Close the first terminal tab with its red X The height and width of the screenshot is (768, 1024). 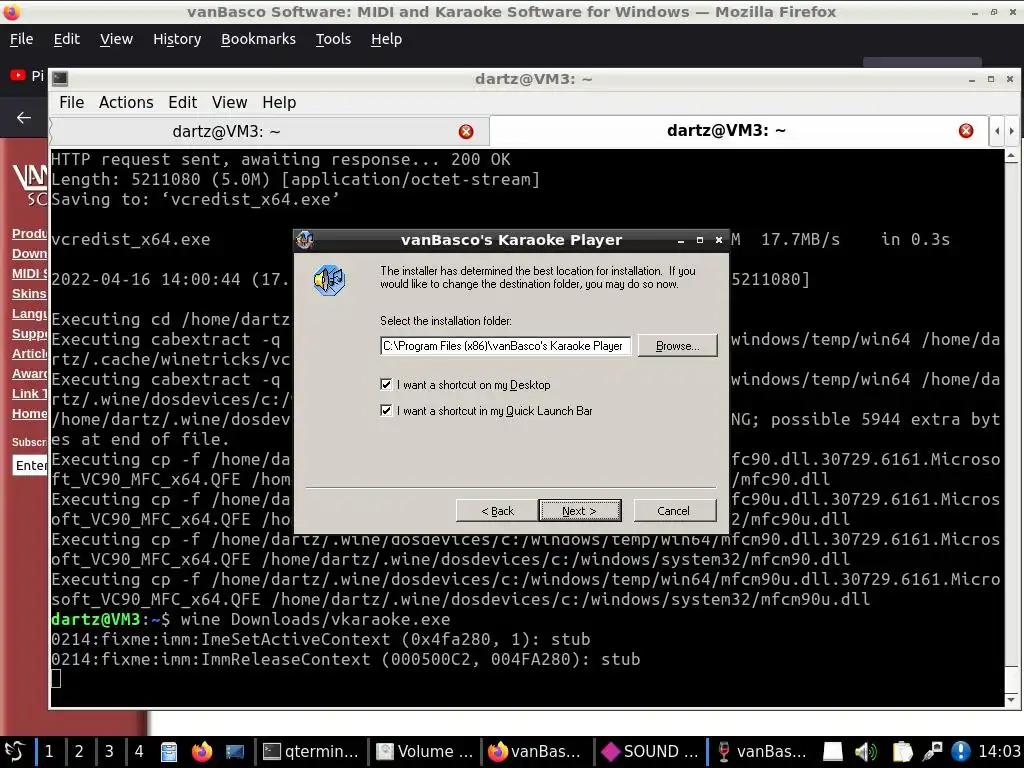(466, 131)
